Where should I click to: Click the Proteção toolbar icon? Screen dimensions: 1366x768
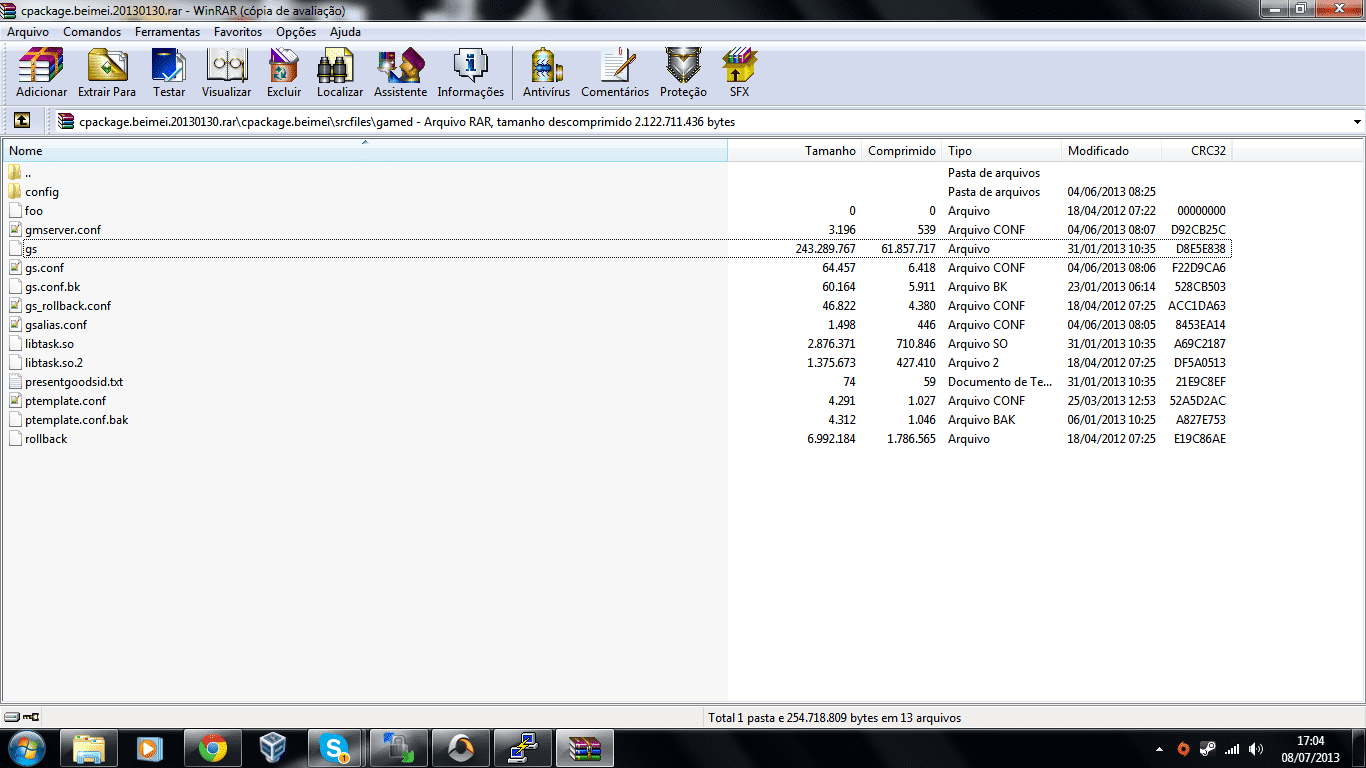tap(683, 67)
